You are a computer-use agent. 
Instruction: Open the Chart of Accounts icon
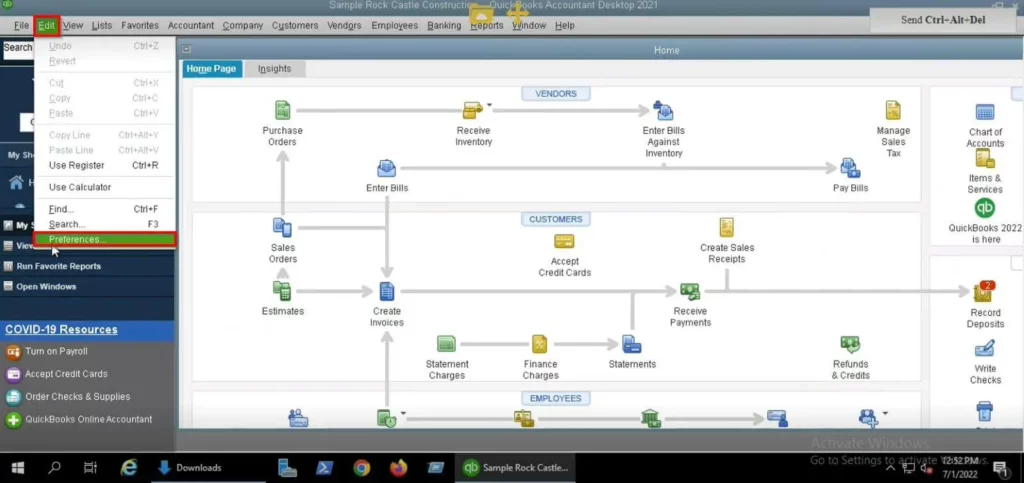click(985, 113)
